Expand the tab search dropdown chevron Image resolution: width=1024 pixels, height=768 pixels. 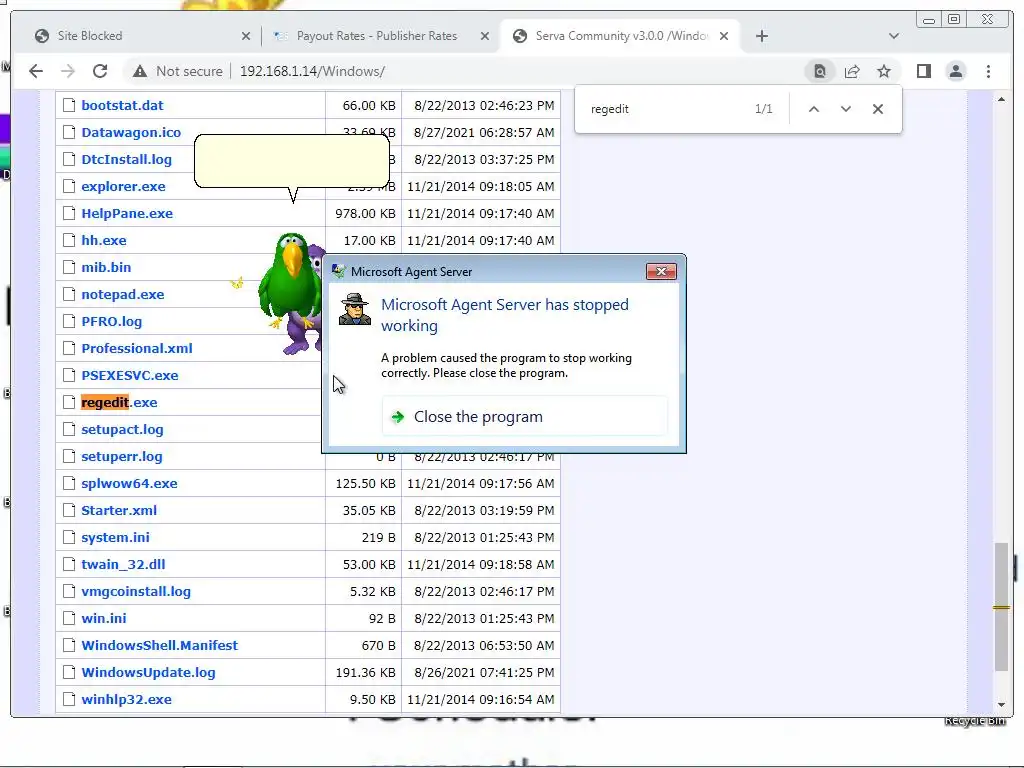click(x=894, y=36)
